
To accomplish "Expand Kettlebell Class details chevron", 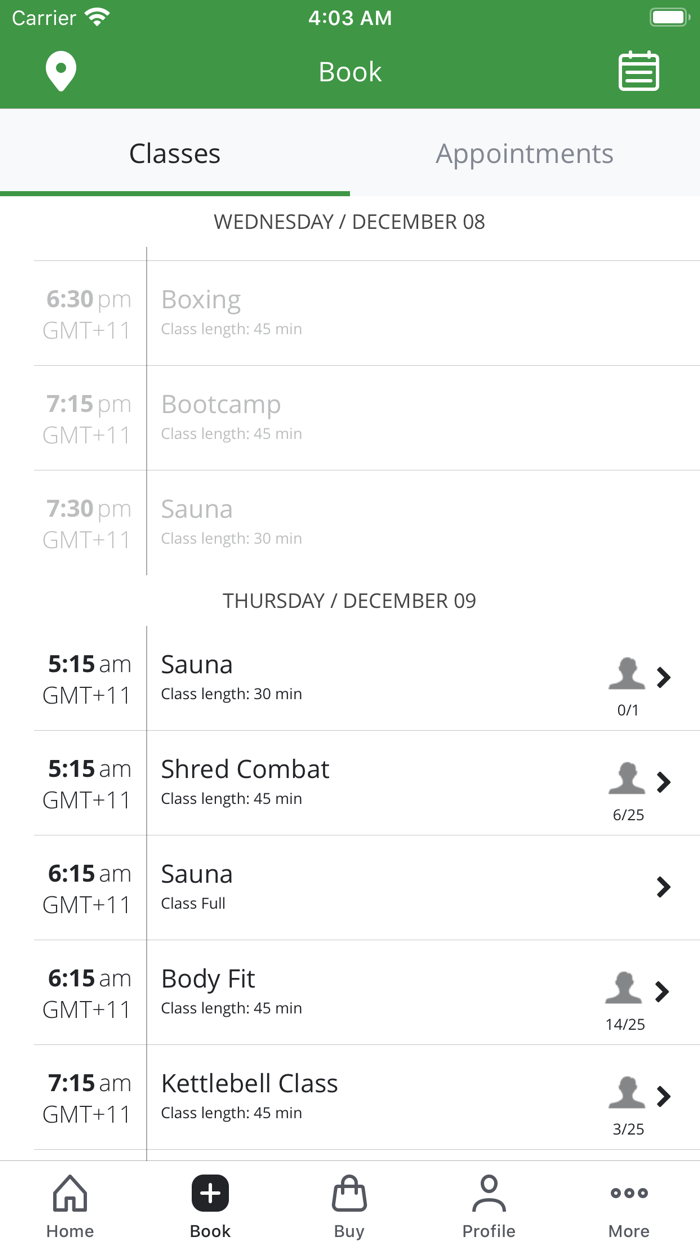I will click(x=663, y=1097).
